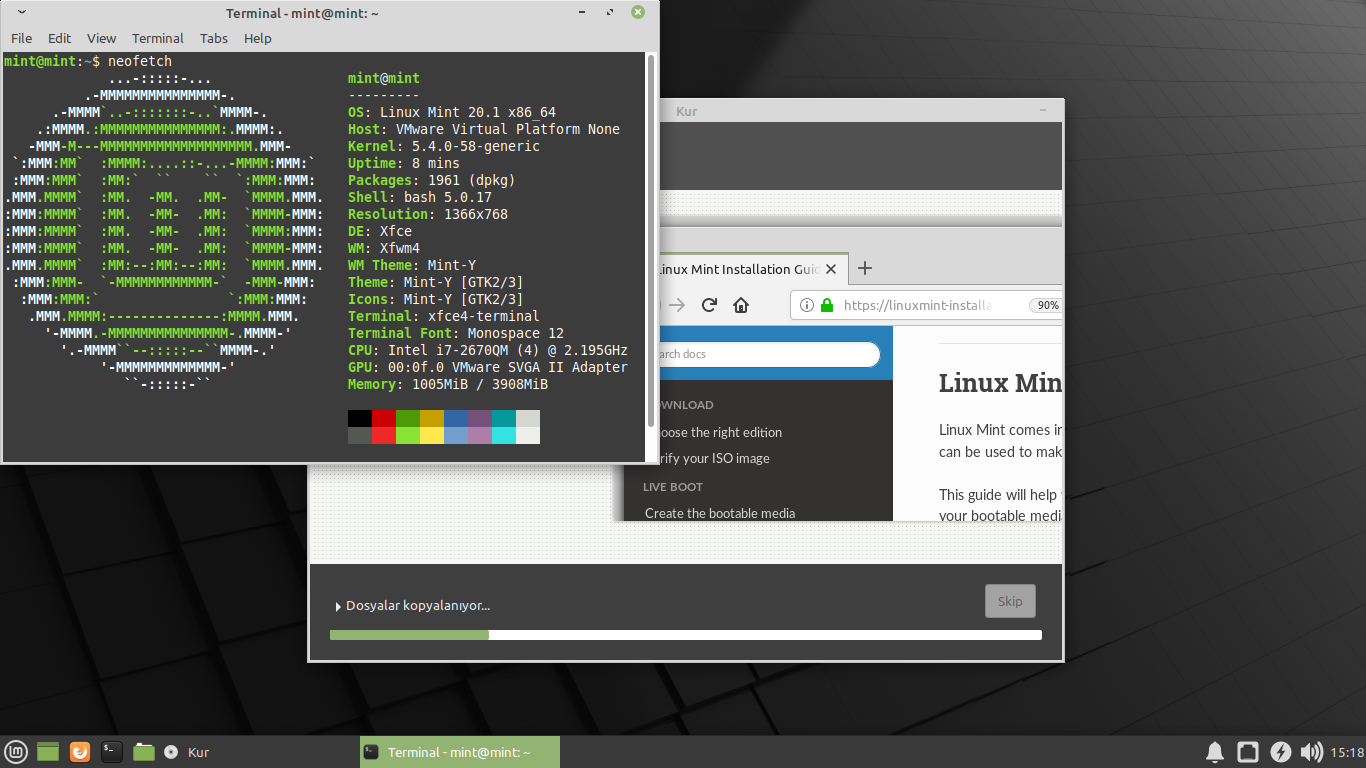Select the Linux Mint Installation Guide tab
Viewport: 1366px width, 768px height.
(752, 269)
